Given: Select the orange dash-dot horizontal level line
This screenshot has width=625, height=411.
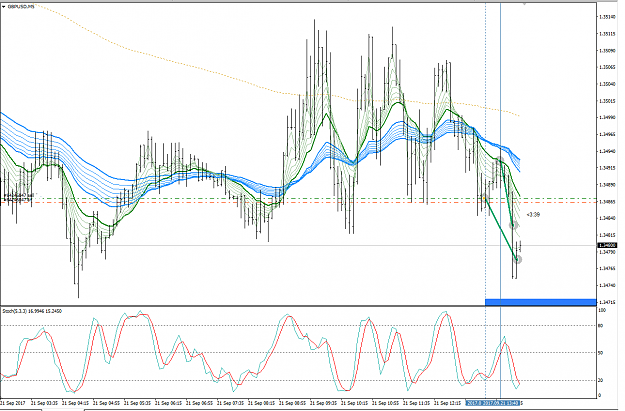Looking at the screenshot, I should pos(298,203).
